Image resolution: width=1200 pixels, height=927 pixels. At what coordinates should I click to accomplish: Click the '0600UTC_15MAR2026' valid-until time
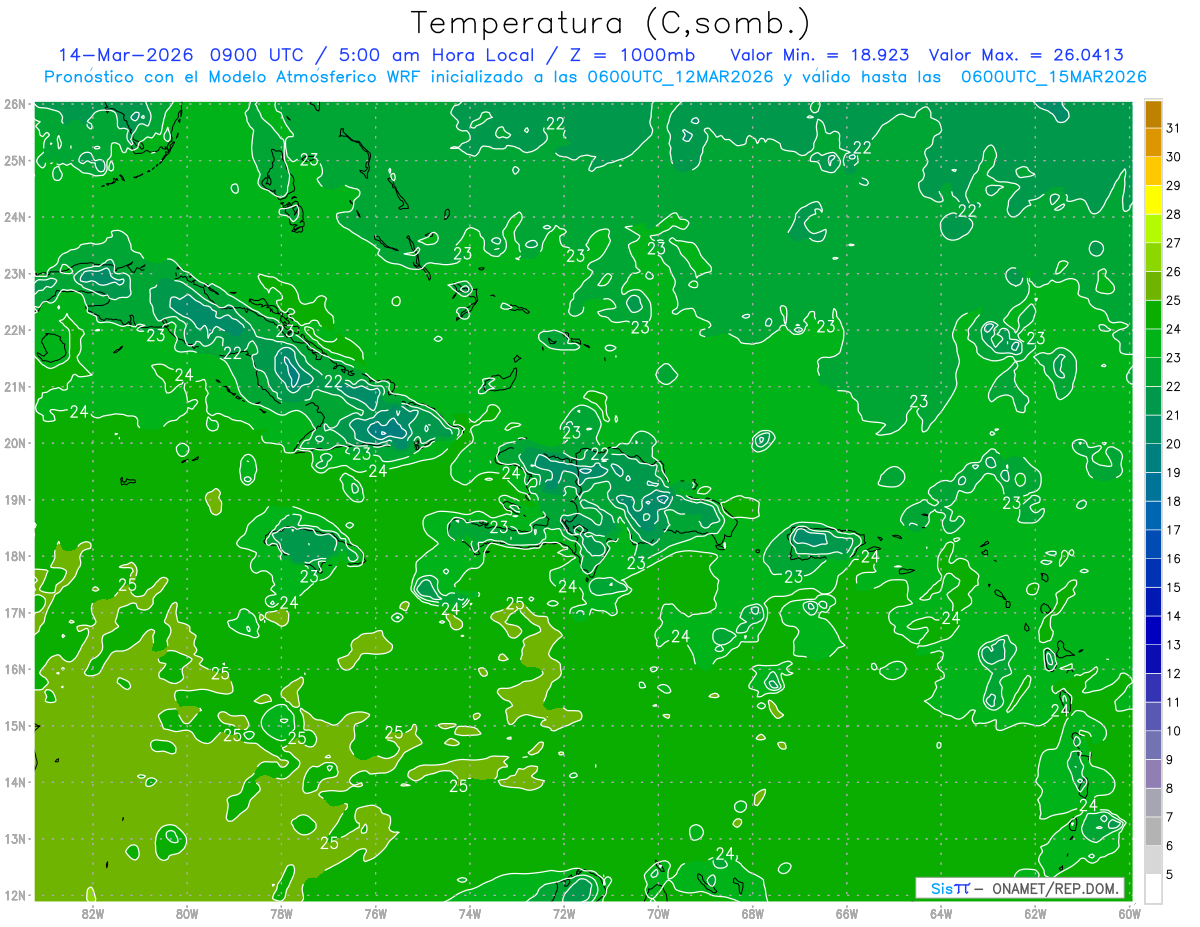tap(1053, 77)
